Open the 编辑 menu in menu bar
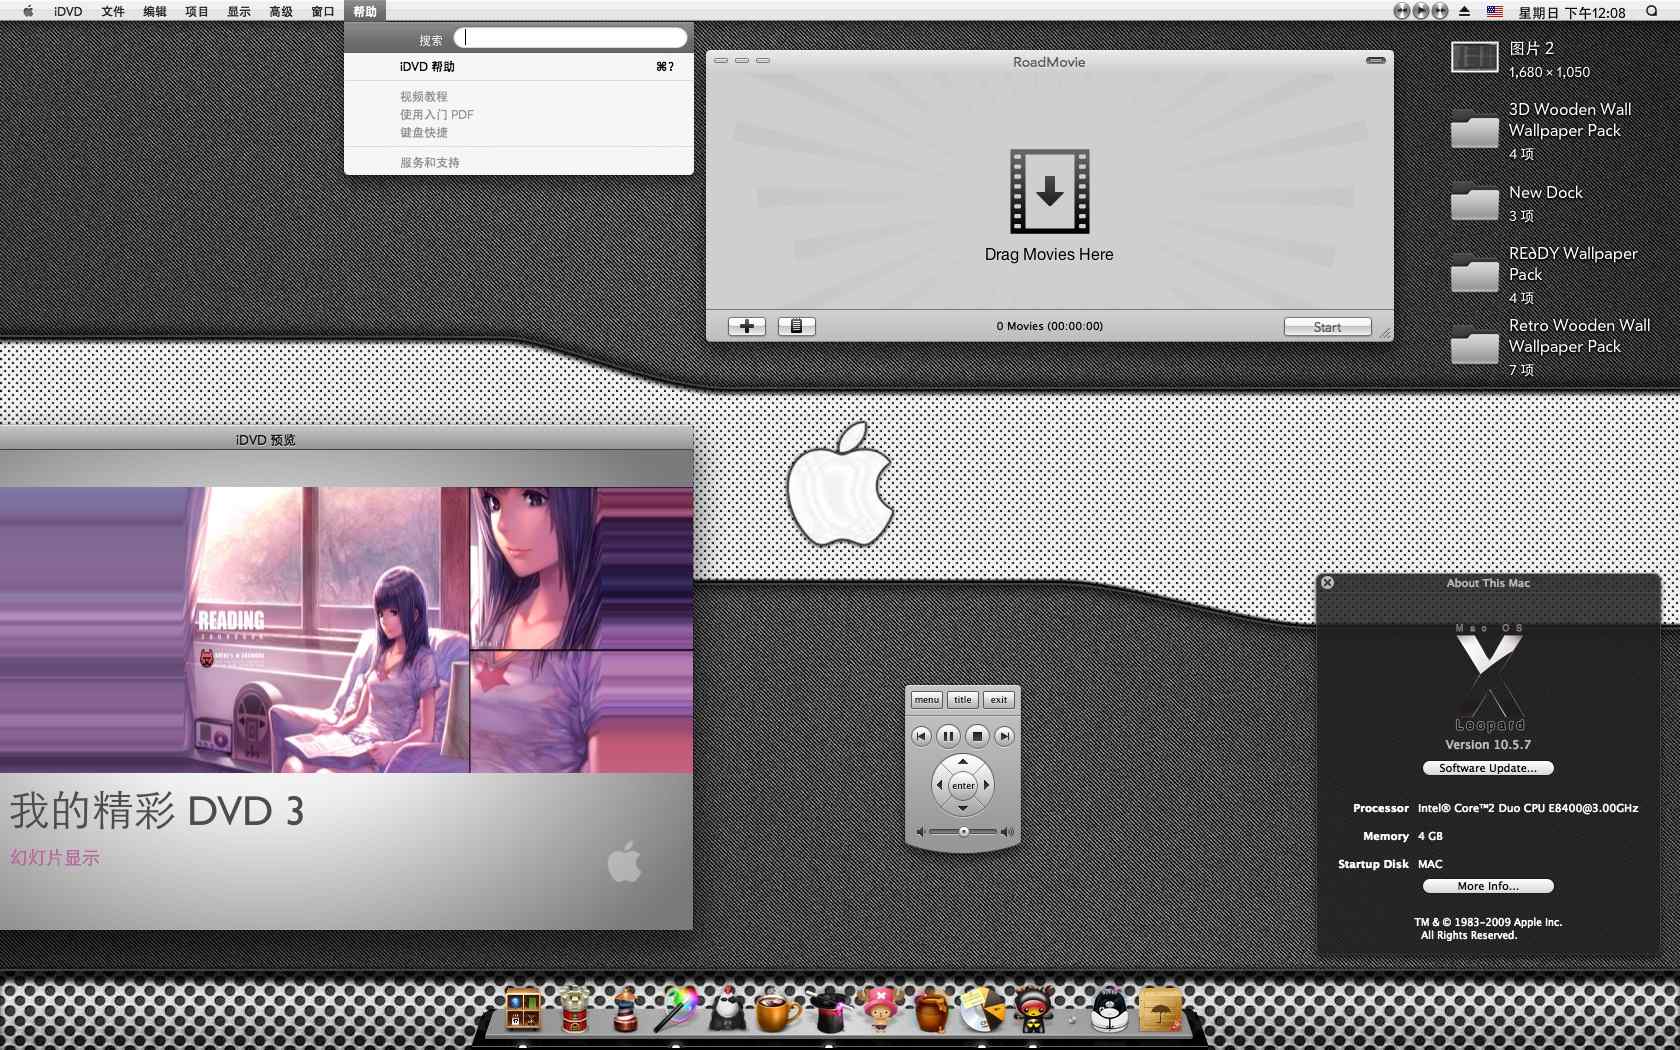 [x=155, y=12]
